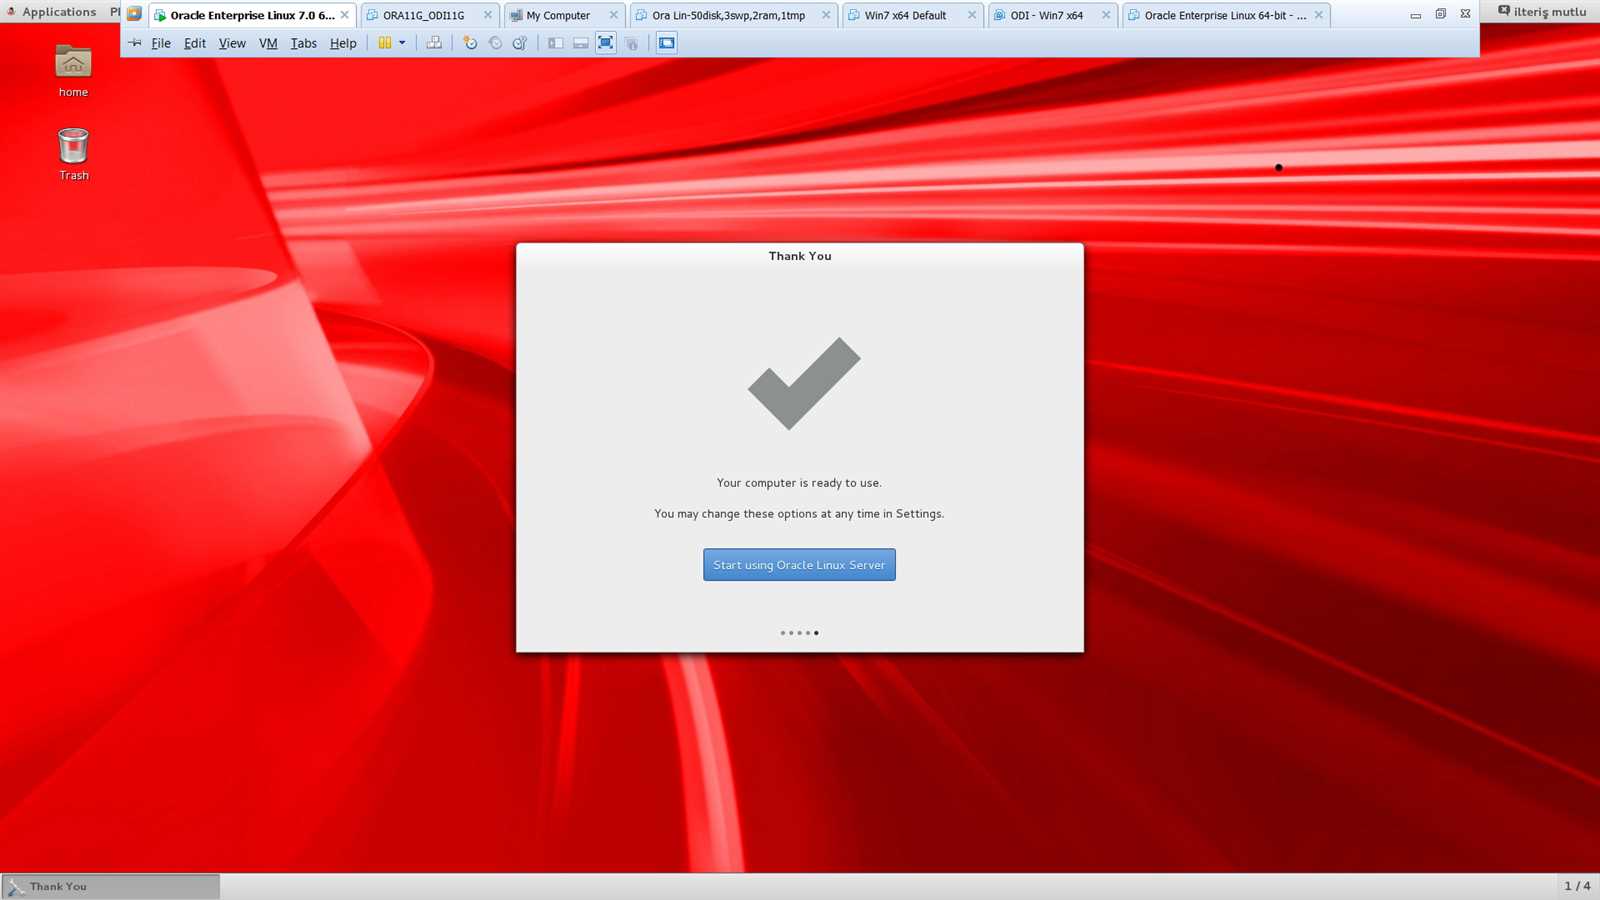Switch to the ORA11G_ODI11G tab
The width and height of the screenshot is (1600, 900).
(x=424, y=15)
